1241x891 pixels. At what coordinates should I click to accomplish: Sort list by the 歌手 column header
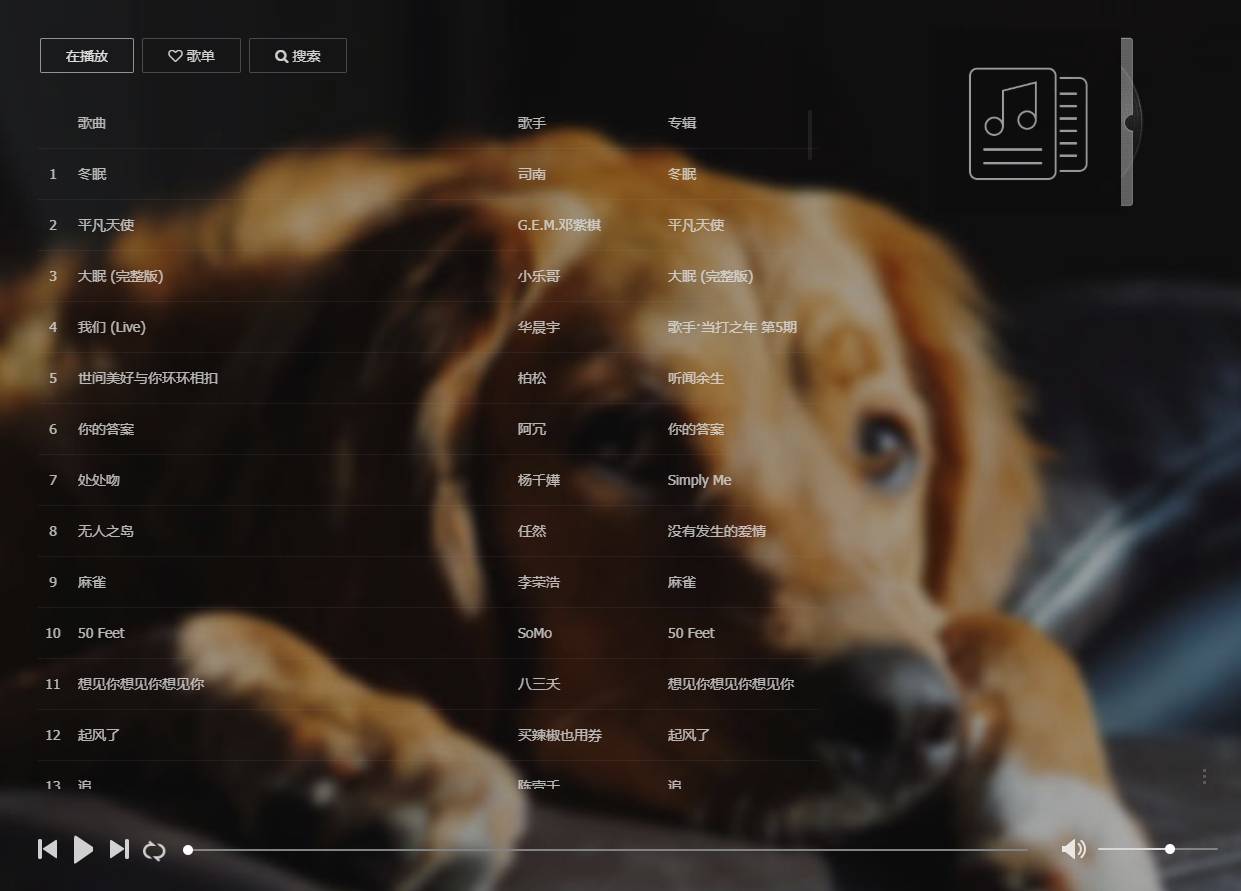[531, 122]
